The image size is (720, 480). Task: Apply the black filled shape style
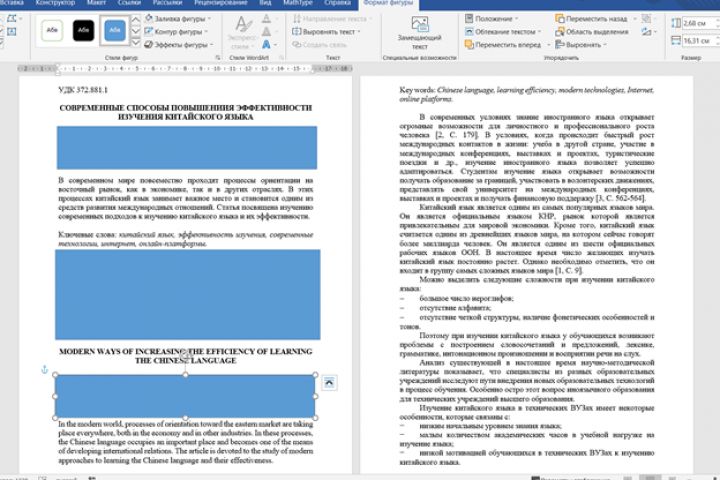click(x=83, y=30)
